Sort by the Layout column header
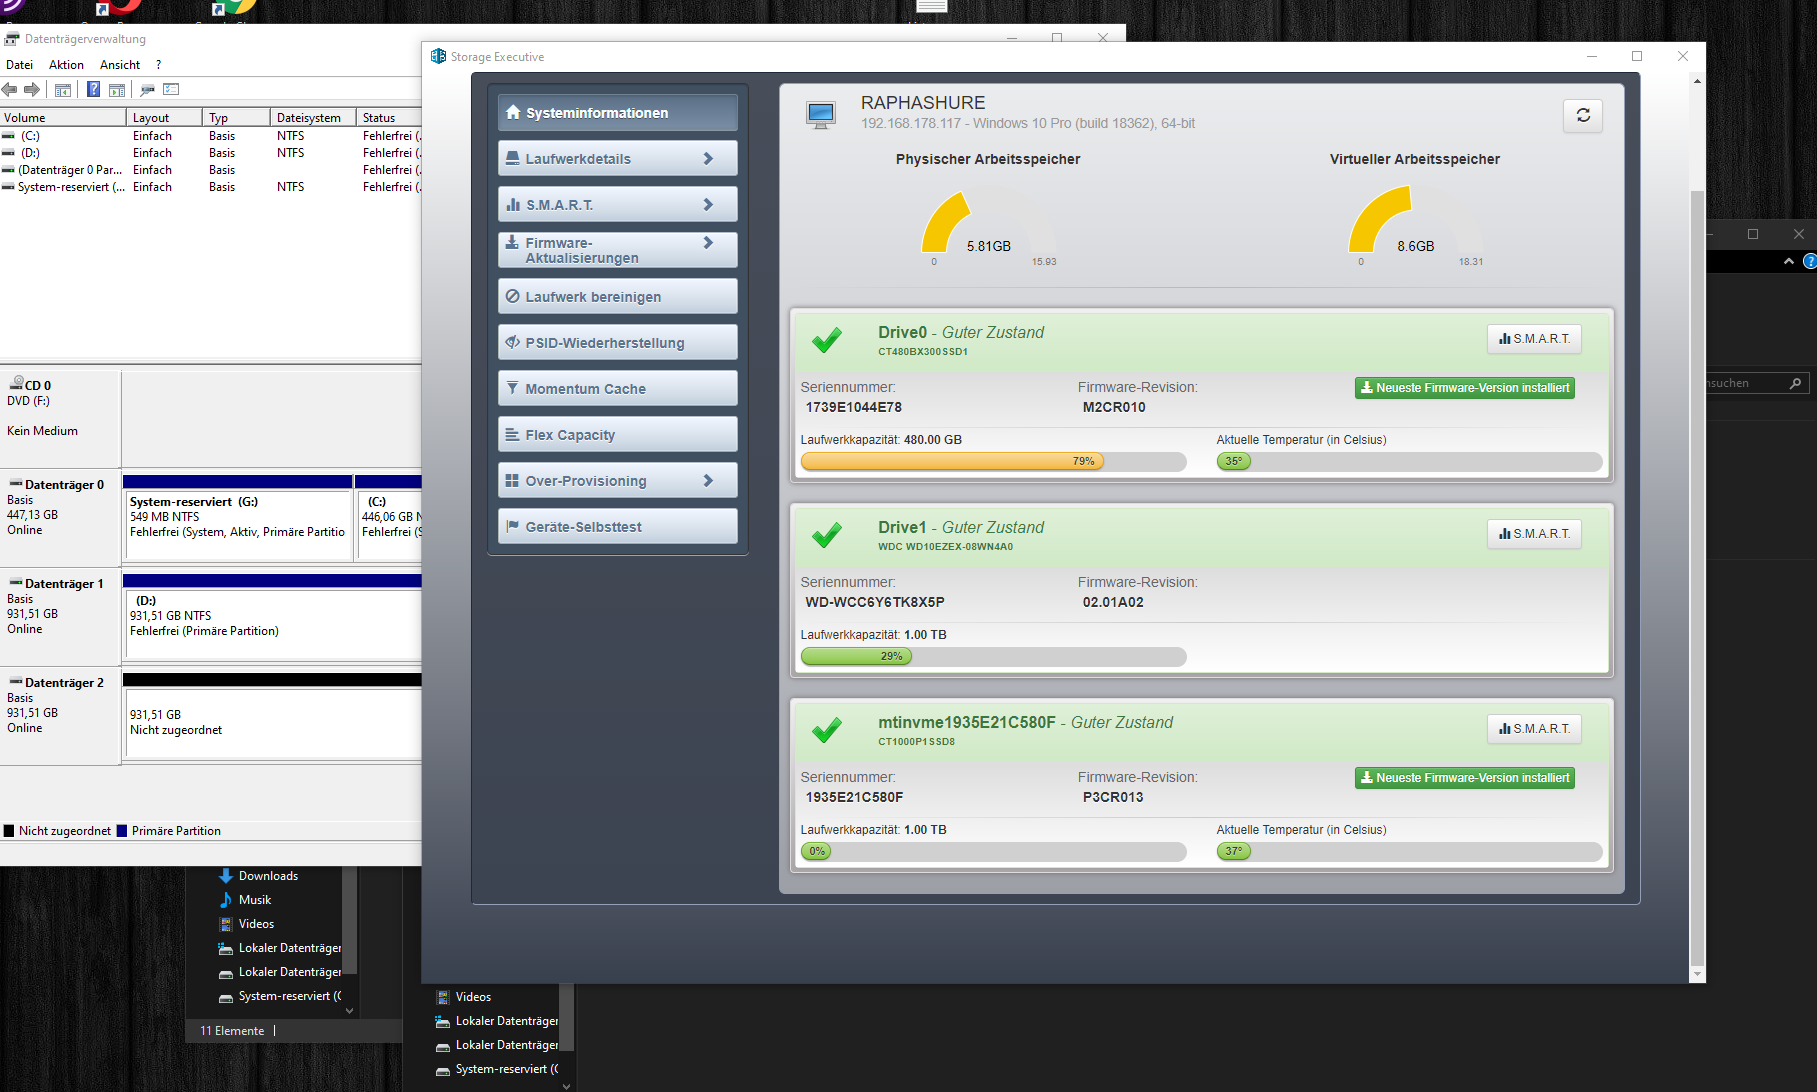 (166, 118)
